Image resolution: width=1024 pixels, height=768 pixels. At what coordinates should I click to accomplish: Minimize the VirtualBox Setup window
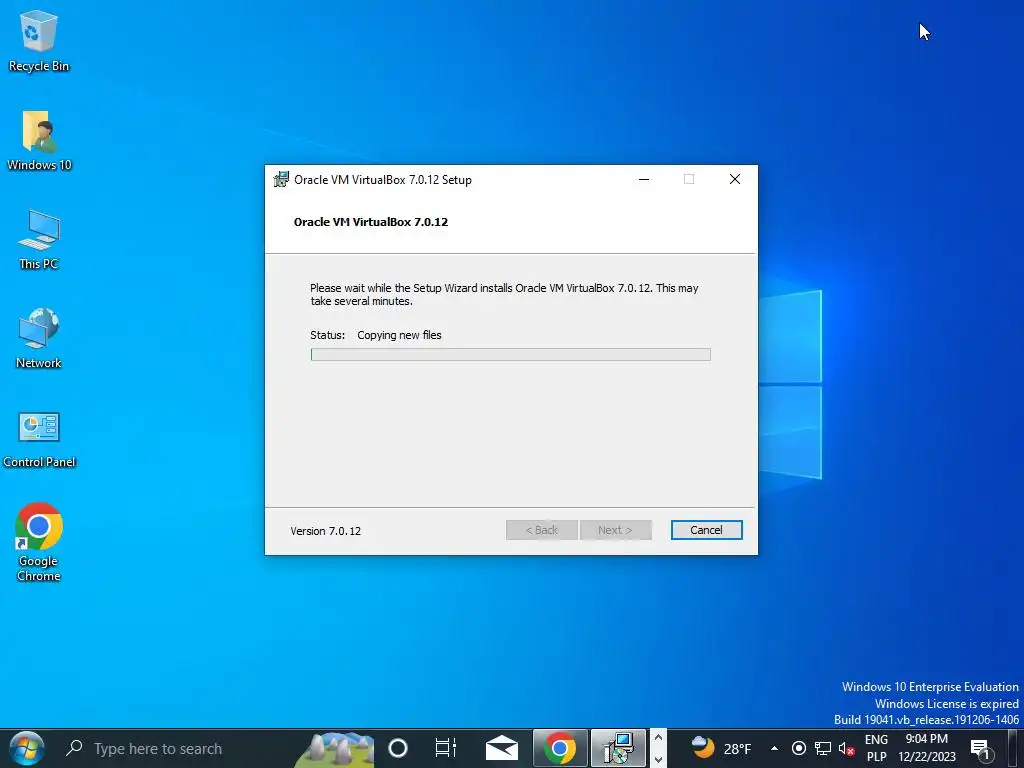[644, 180]
